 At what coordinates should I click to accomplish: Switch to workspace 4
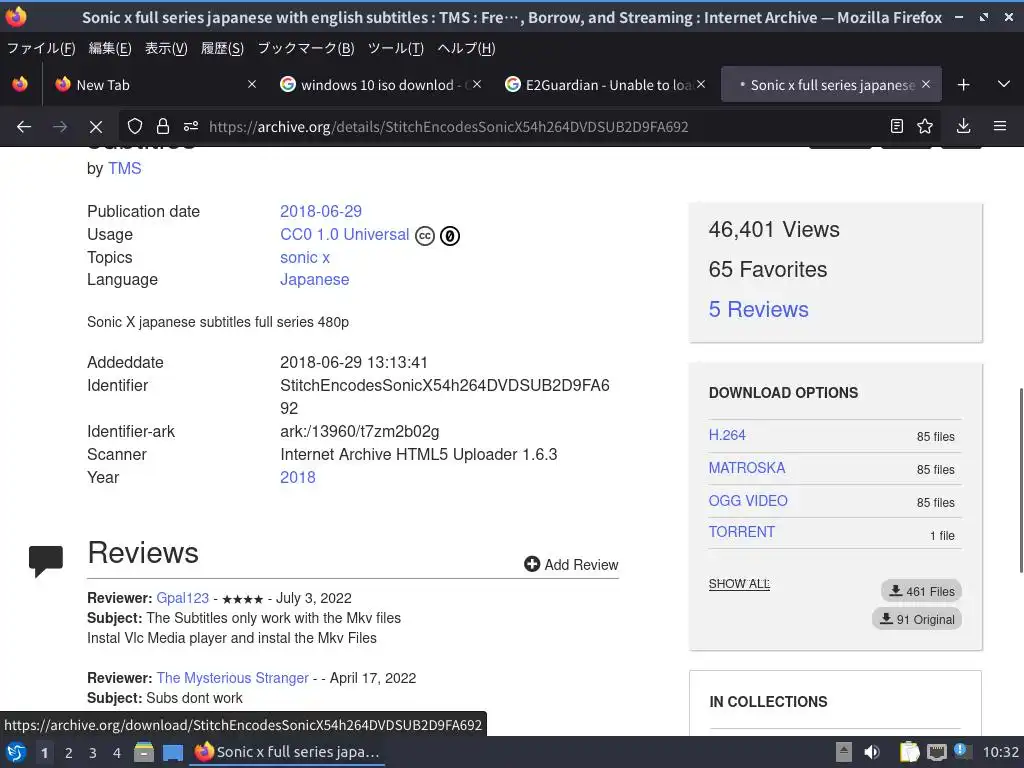point(117,753)
